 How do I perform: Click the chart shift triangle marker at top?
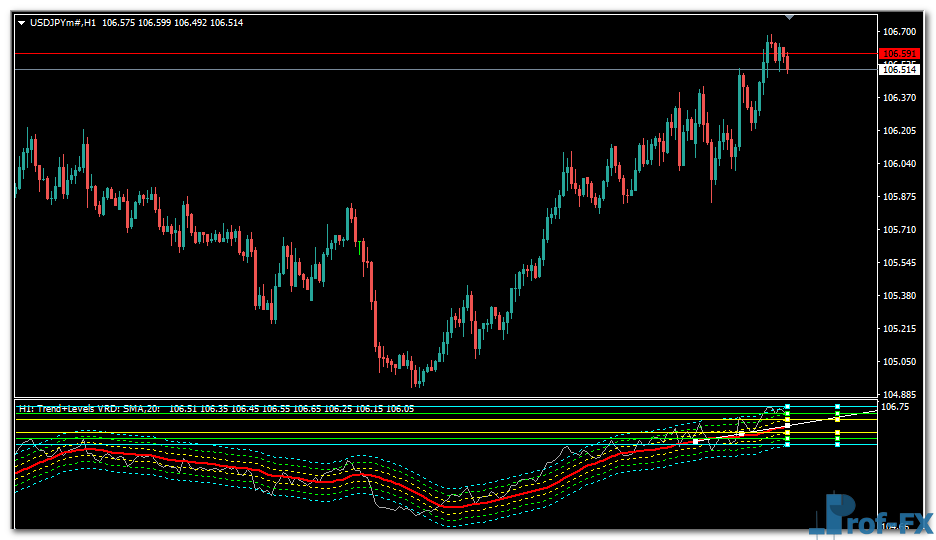pos(790,17)
